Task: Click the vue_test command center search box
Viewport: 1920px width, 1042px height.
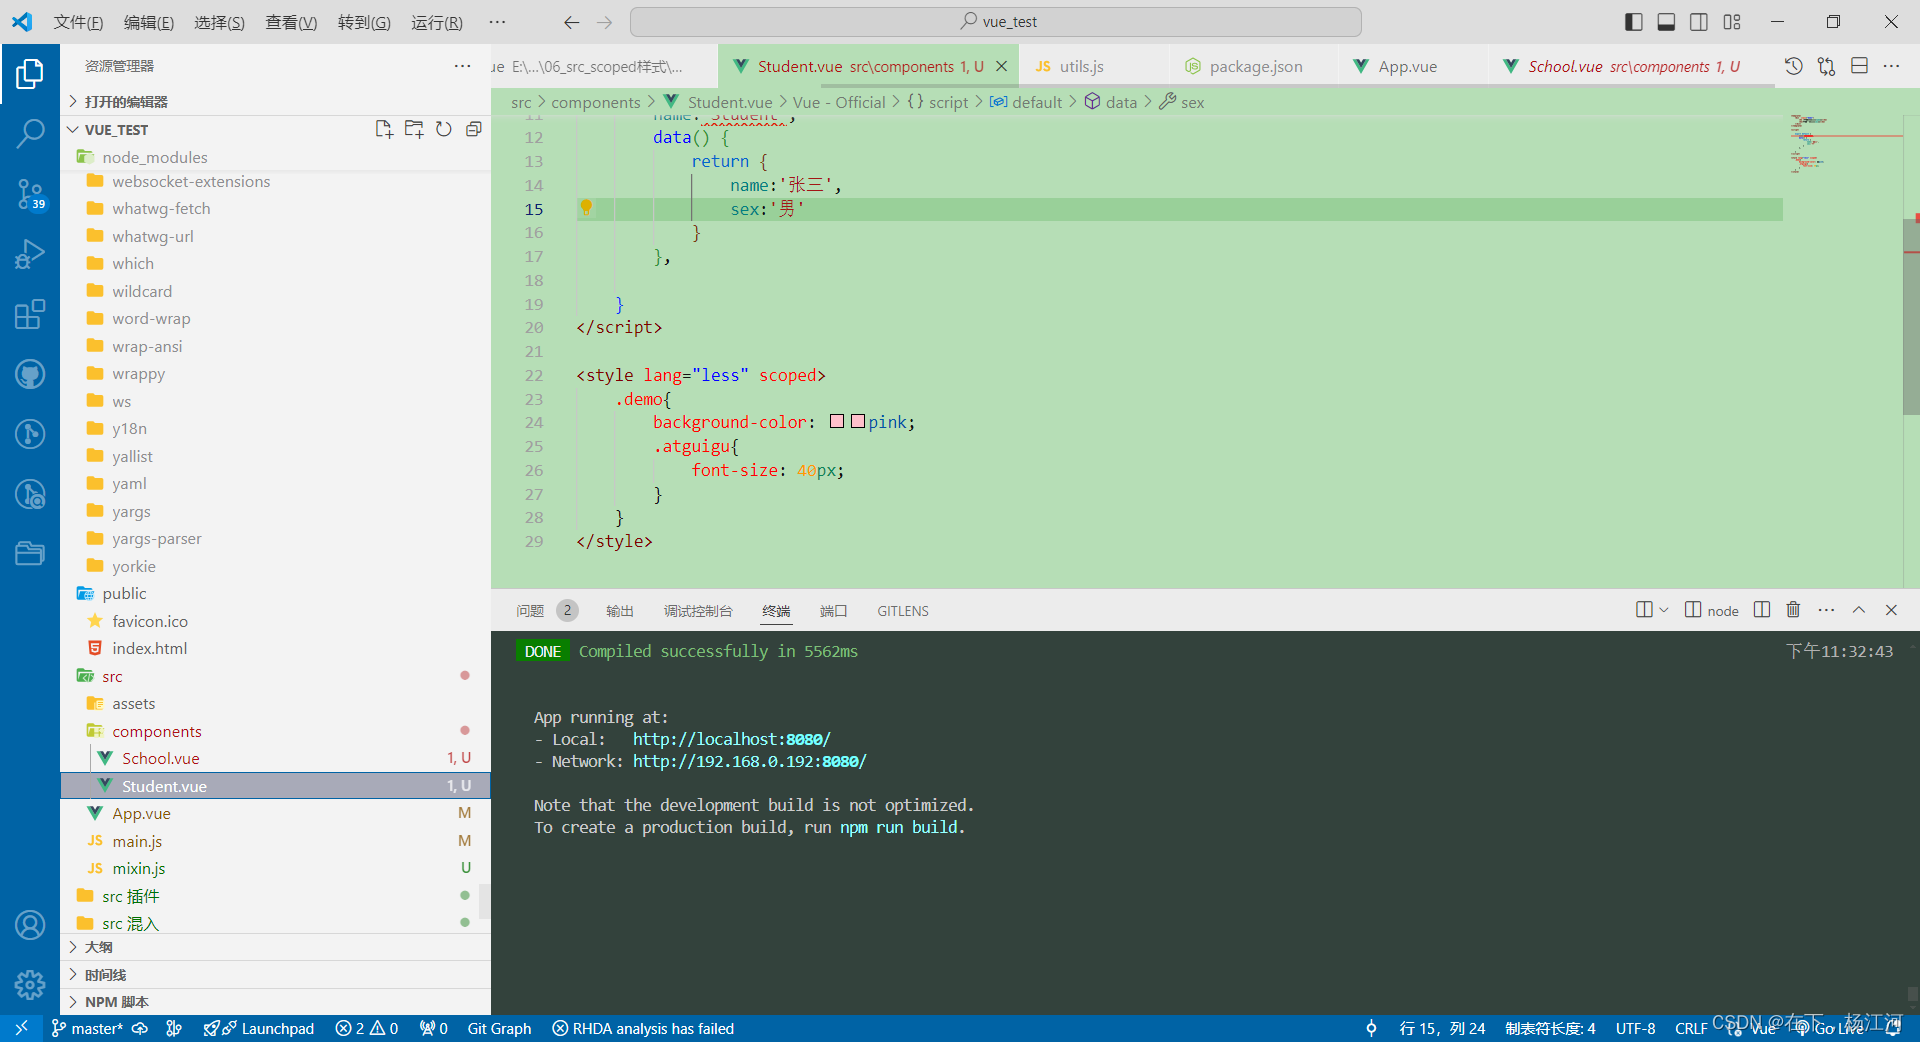Action: coord(996,22)
